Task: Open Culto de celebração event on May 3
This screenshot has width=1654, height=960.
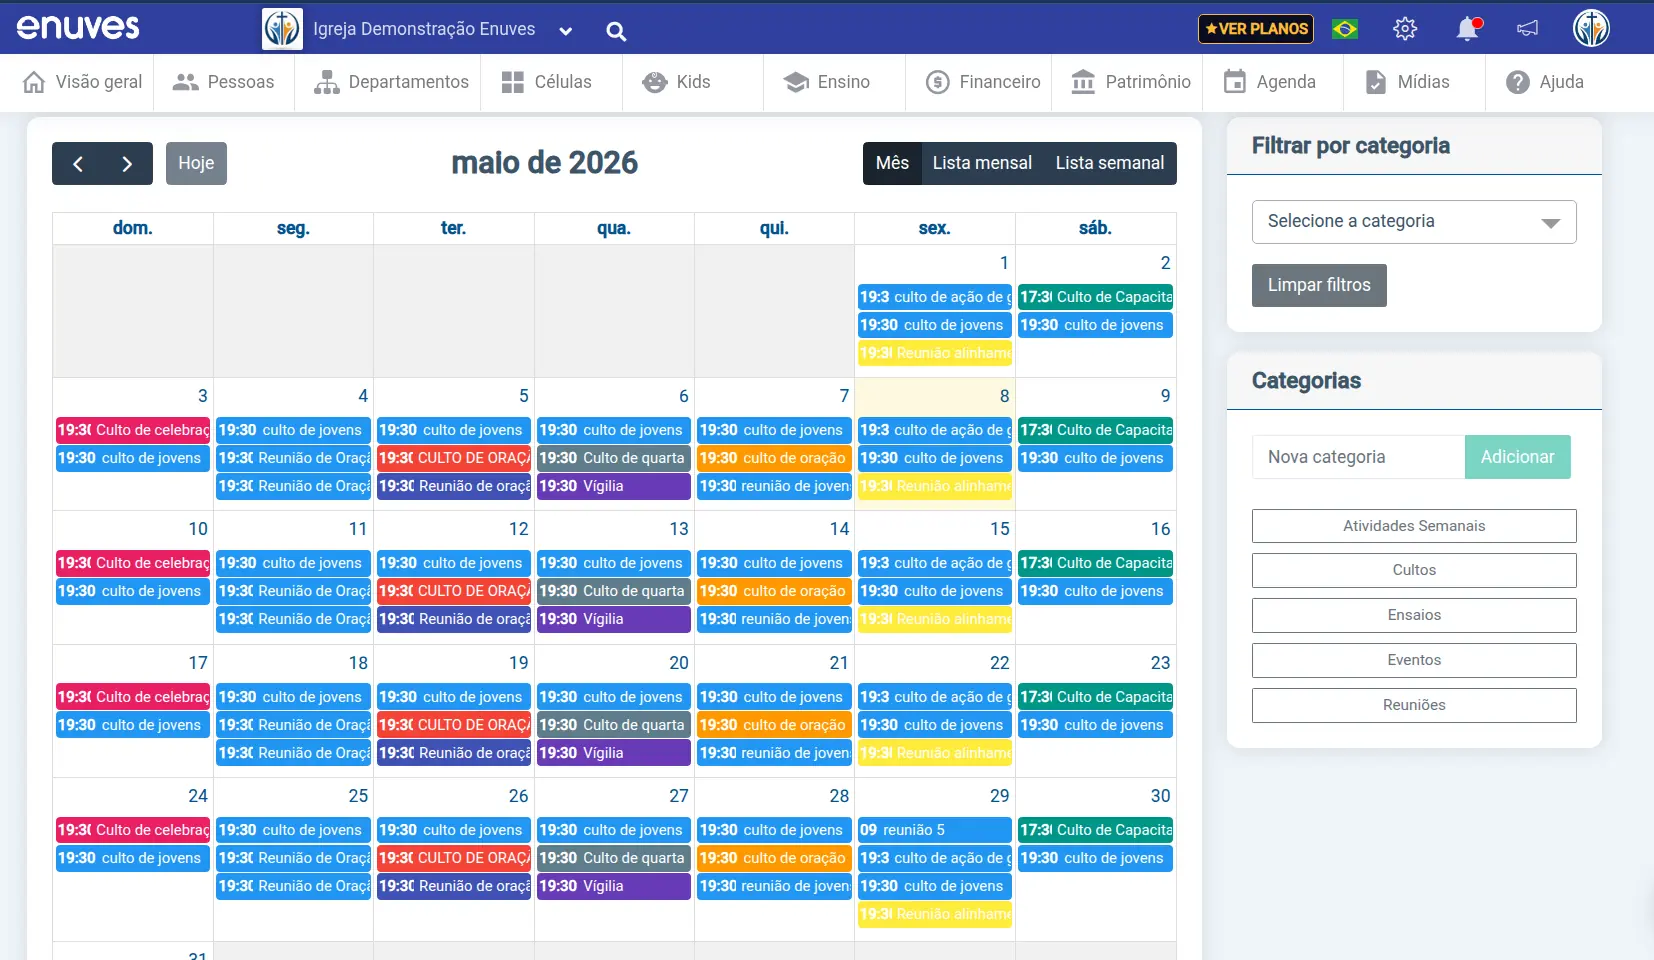Action: tap(133, 430)
